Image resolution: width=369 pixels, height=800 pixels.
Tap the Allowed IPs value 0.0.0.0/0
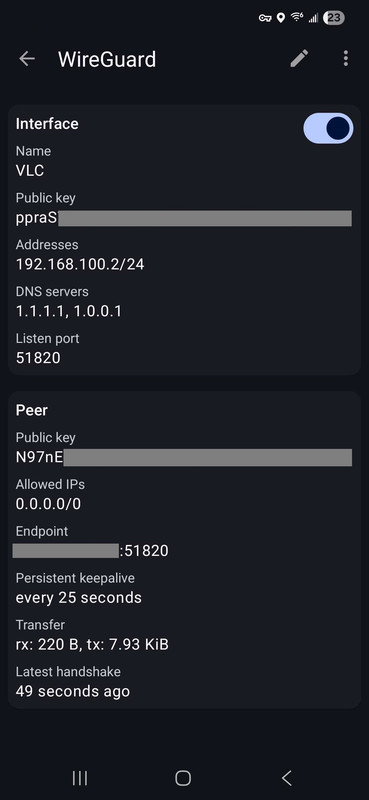pos(48,504)
